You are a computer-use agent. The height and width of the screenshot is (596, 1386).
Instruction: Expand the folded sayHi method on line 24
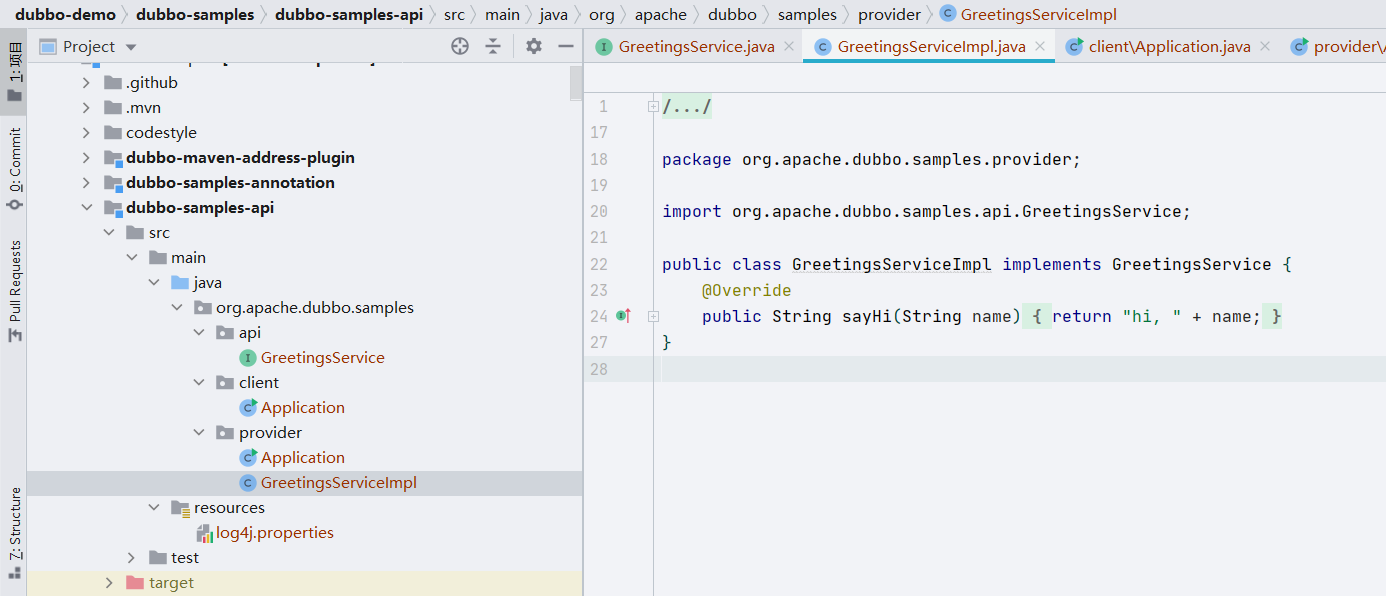(x=653, y=316)
